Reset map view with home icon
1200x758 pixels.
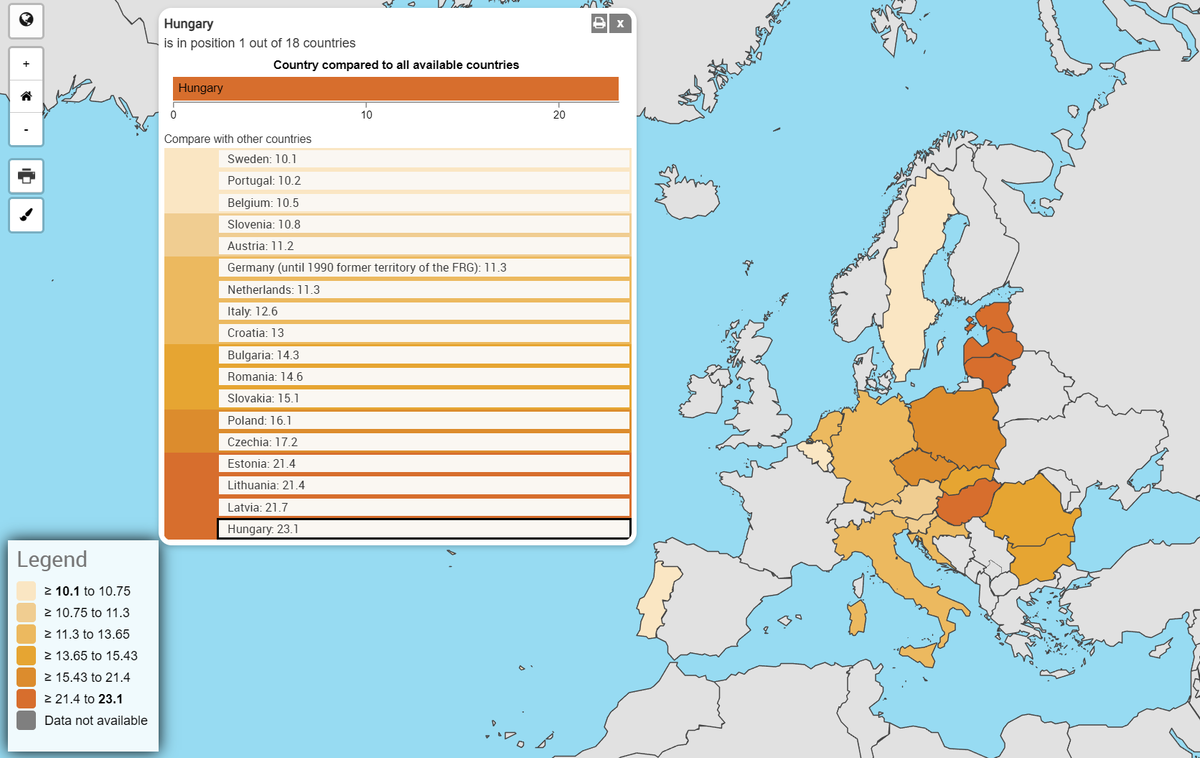(26, 97)
